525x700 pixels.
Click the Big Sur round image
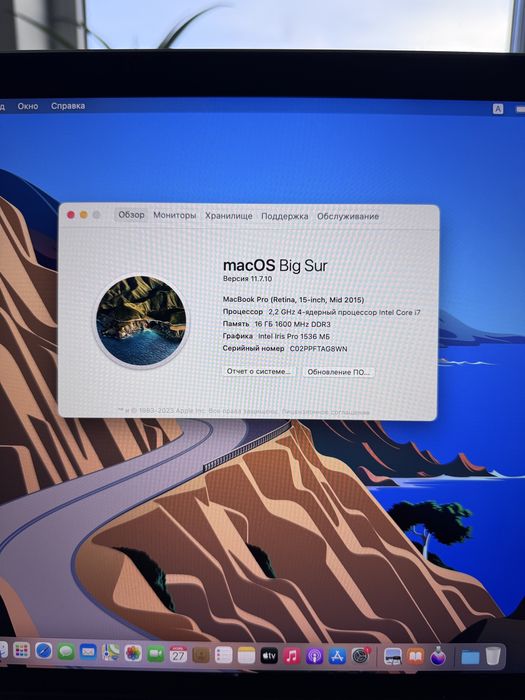pos(141,321)
